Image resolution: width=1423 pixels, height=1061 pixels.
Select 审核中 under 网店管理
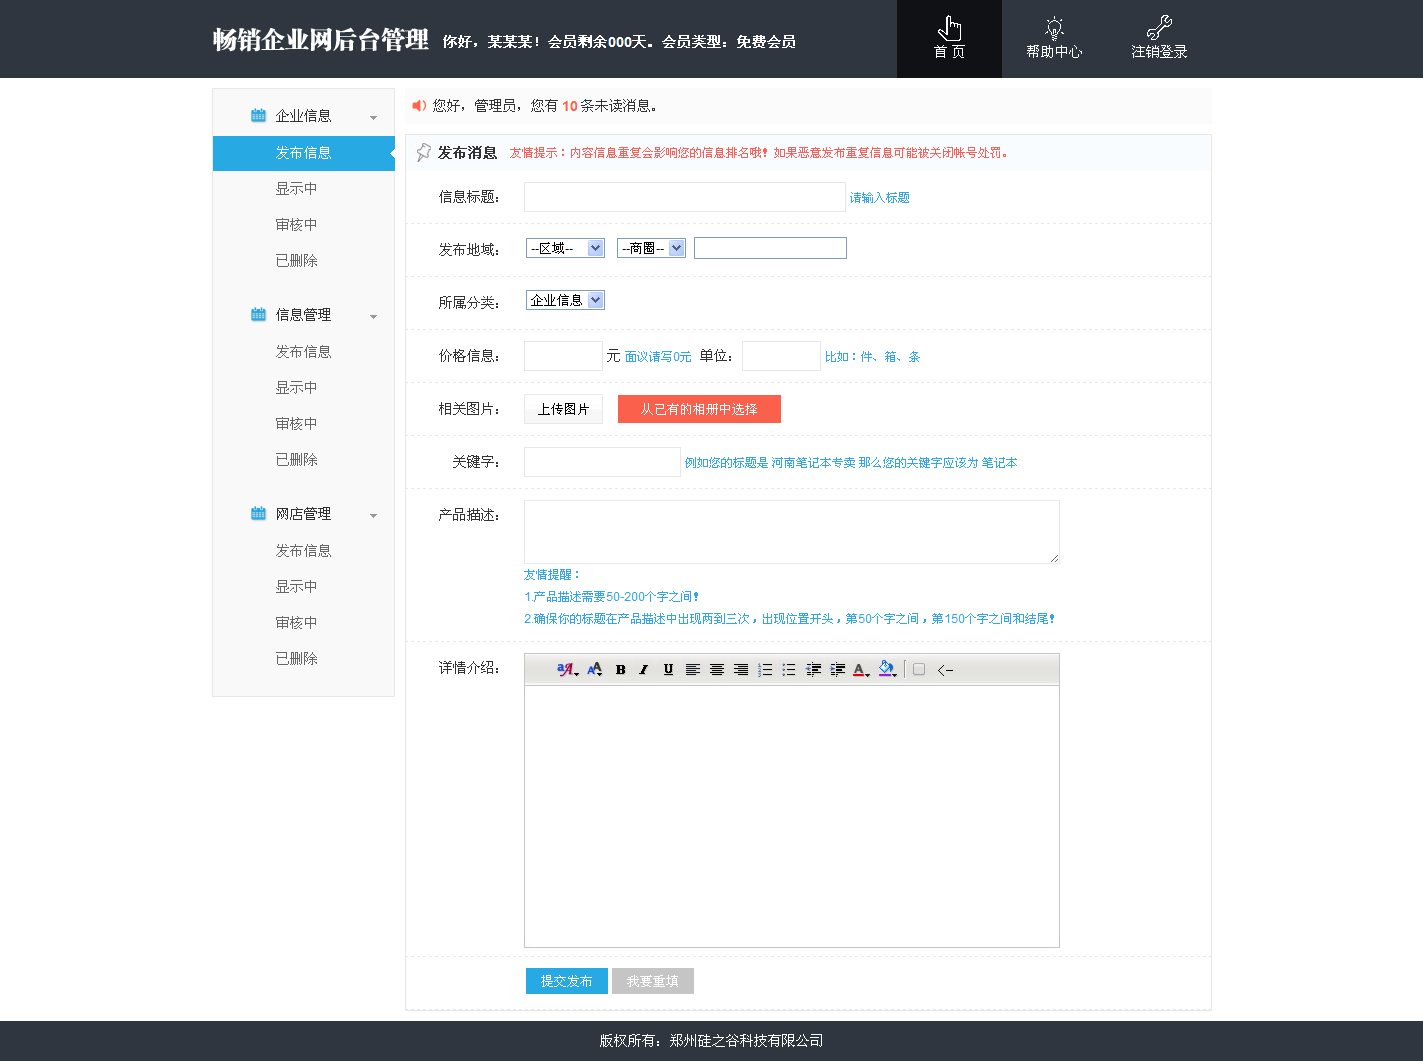[297, 623]
